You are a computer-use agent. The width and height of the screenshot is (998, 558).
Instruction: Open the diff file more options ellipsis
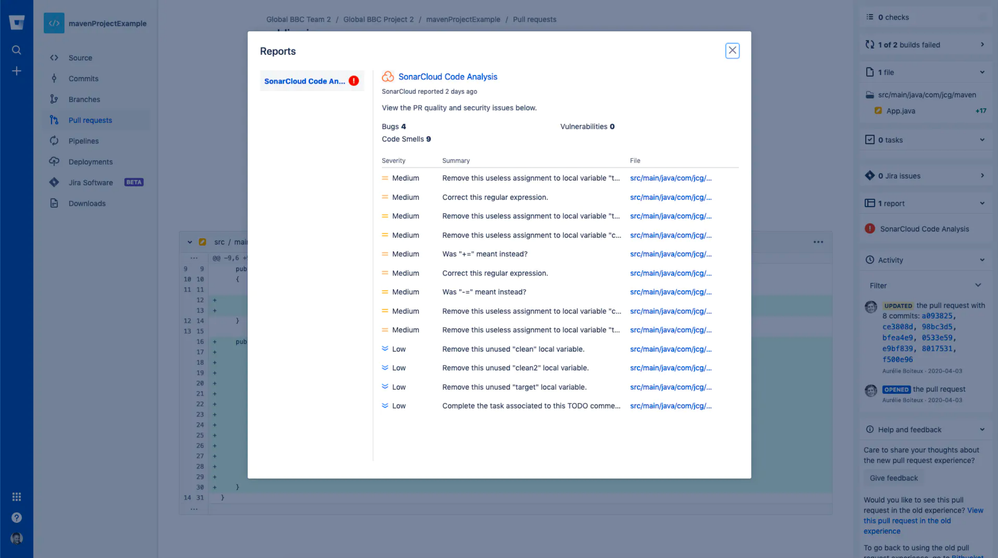click(818, 242)
